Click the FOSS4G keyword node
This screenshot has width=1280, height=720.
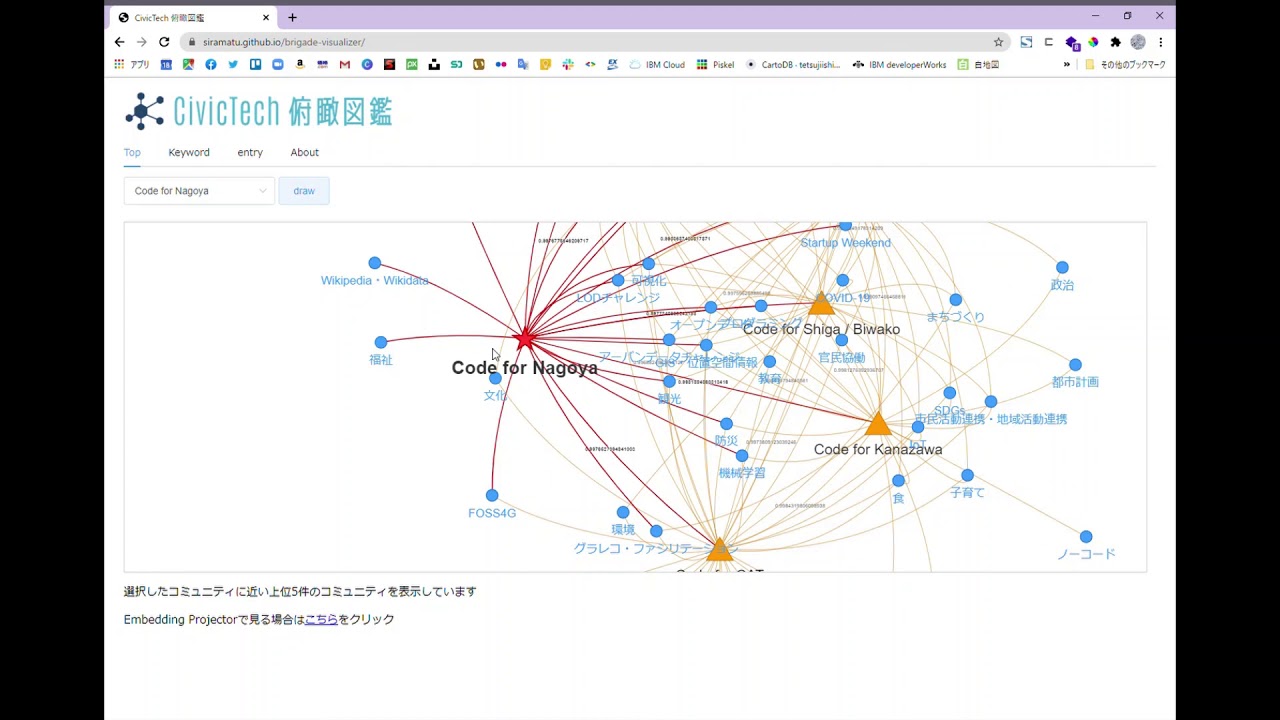click(x=492, y=495)
